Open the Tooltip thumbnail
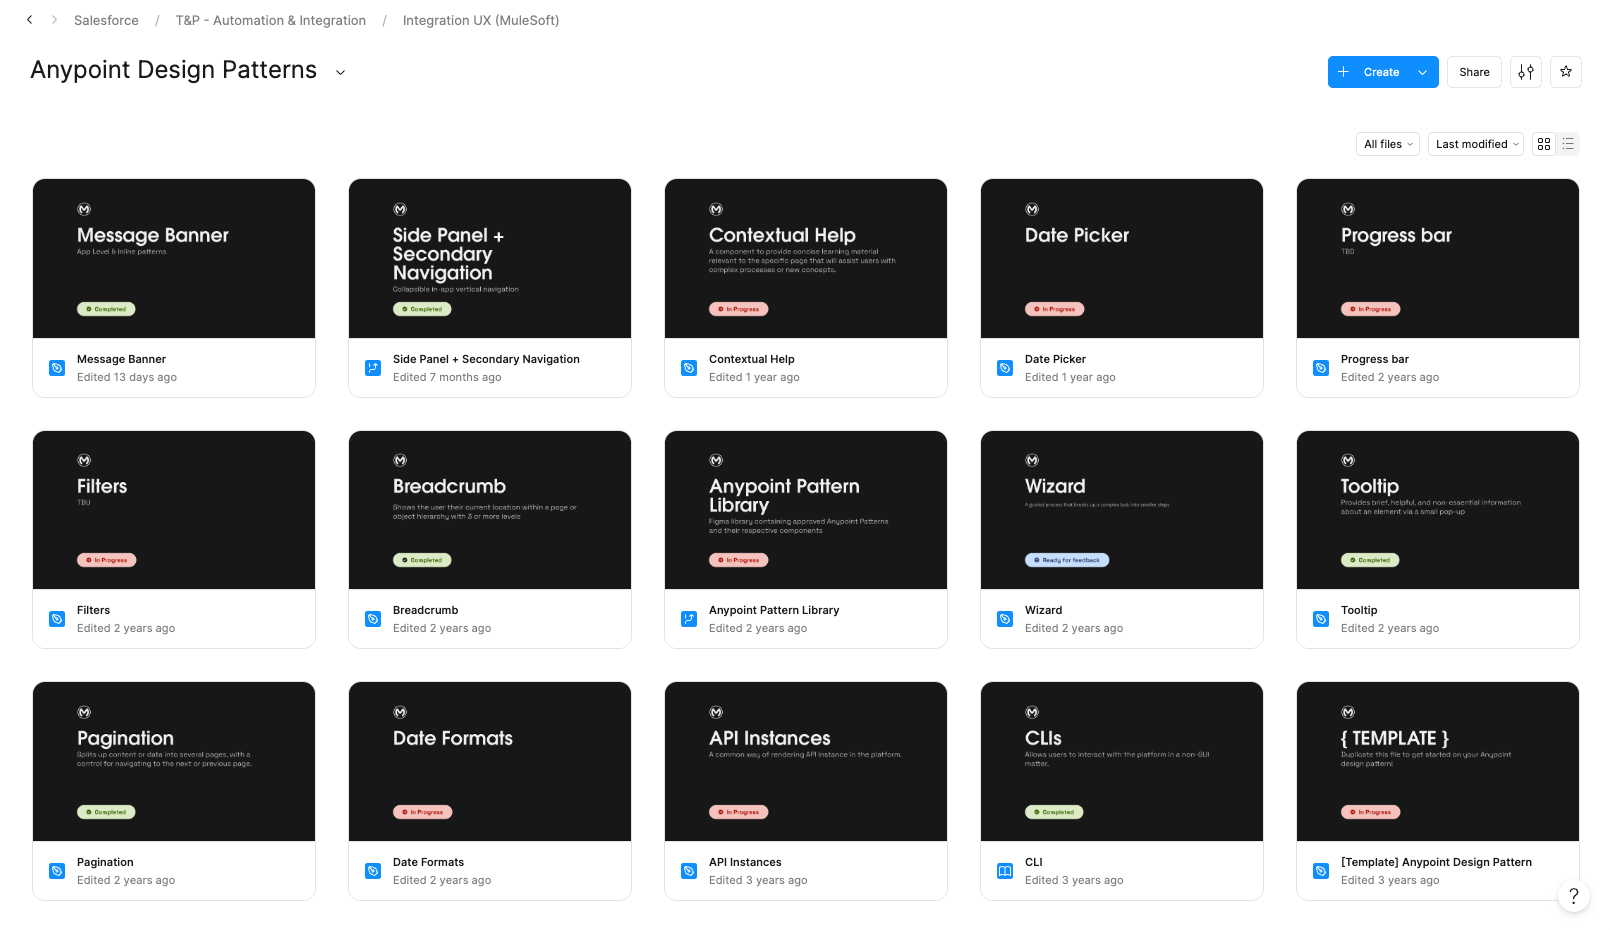Screen dimensions: 1610x930 click(1438, 510)
